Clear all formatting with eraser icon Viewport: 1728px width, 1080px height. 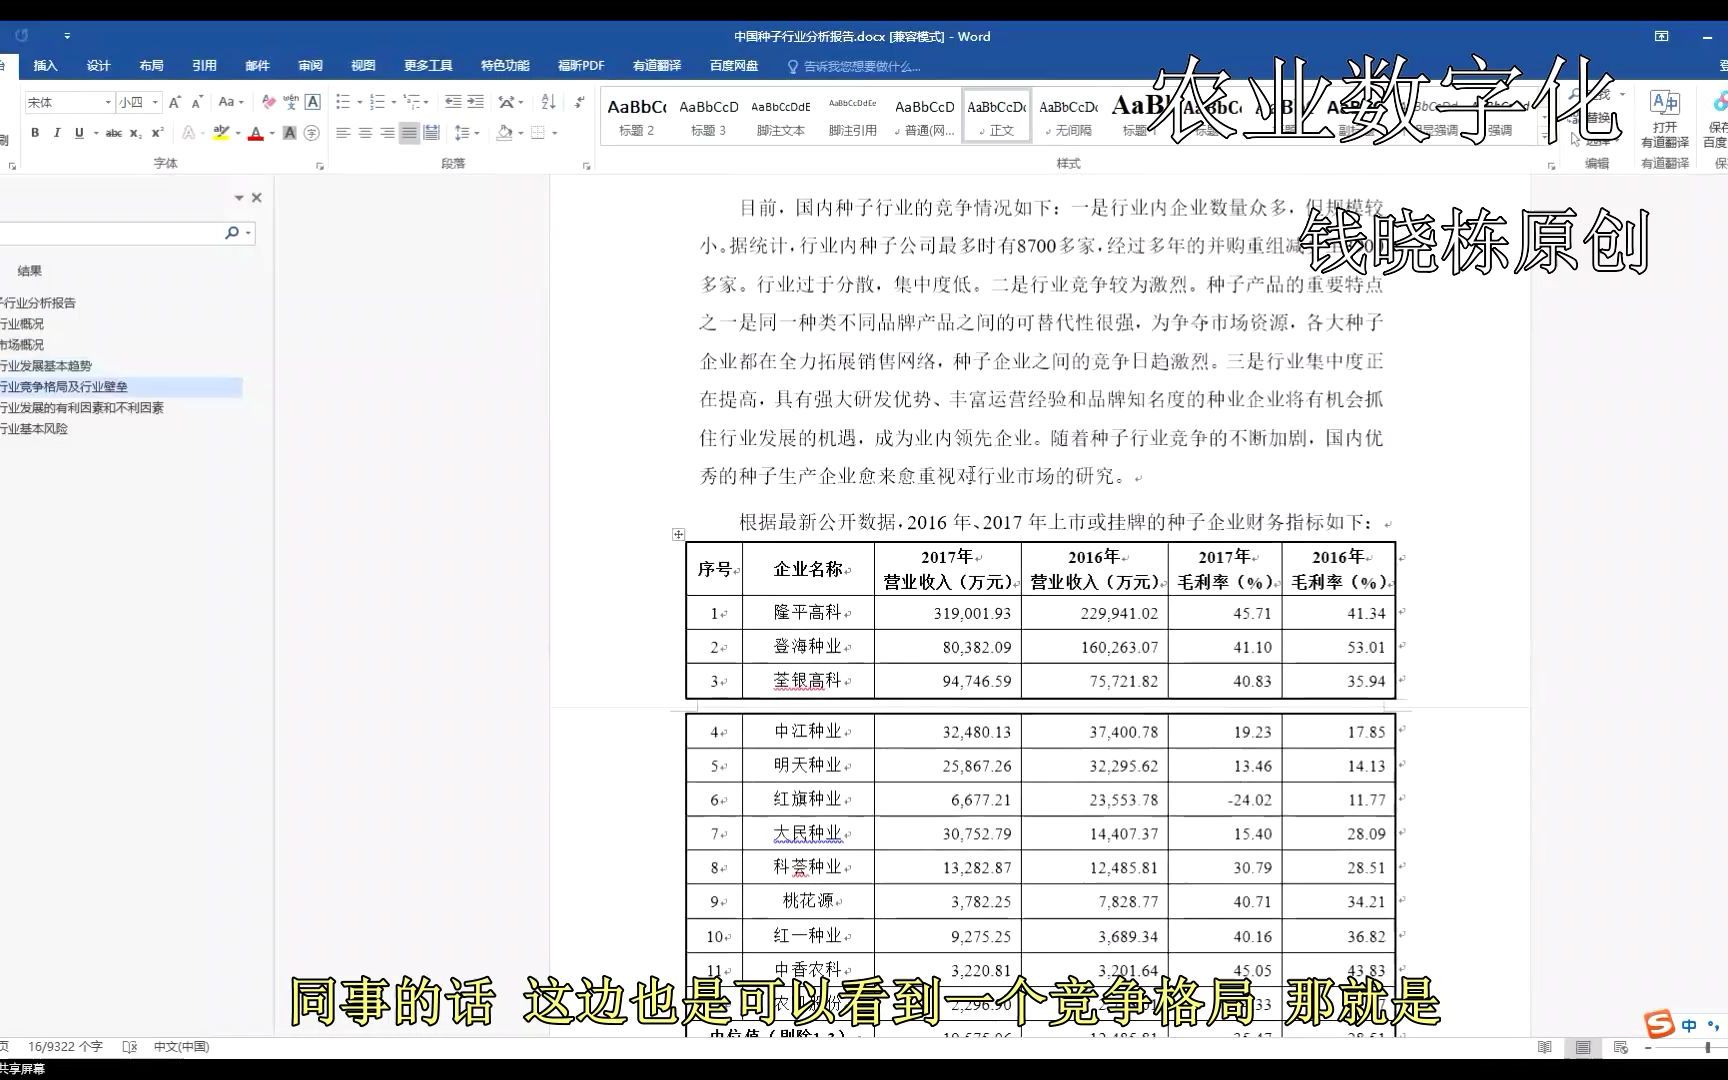(268, 102)
